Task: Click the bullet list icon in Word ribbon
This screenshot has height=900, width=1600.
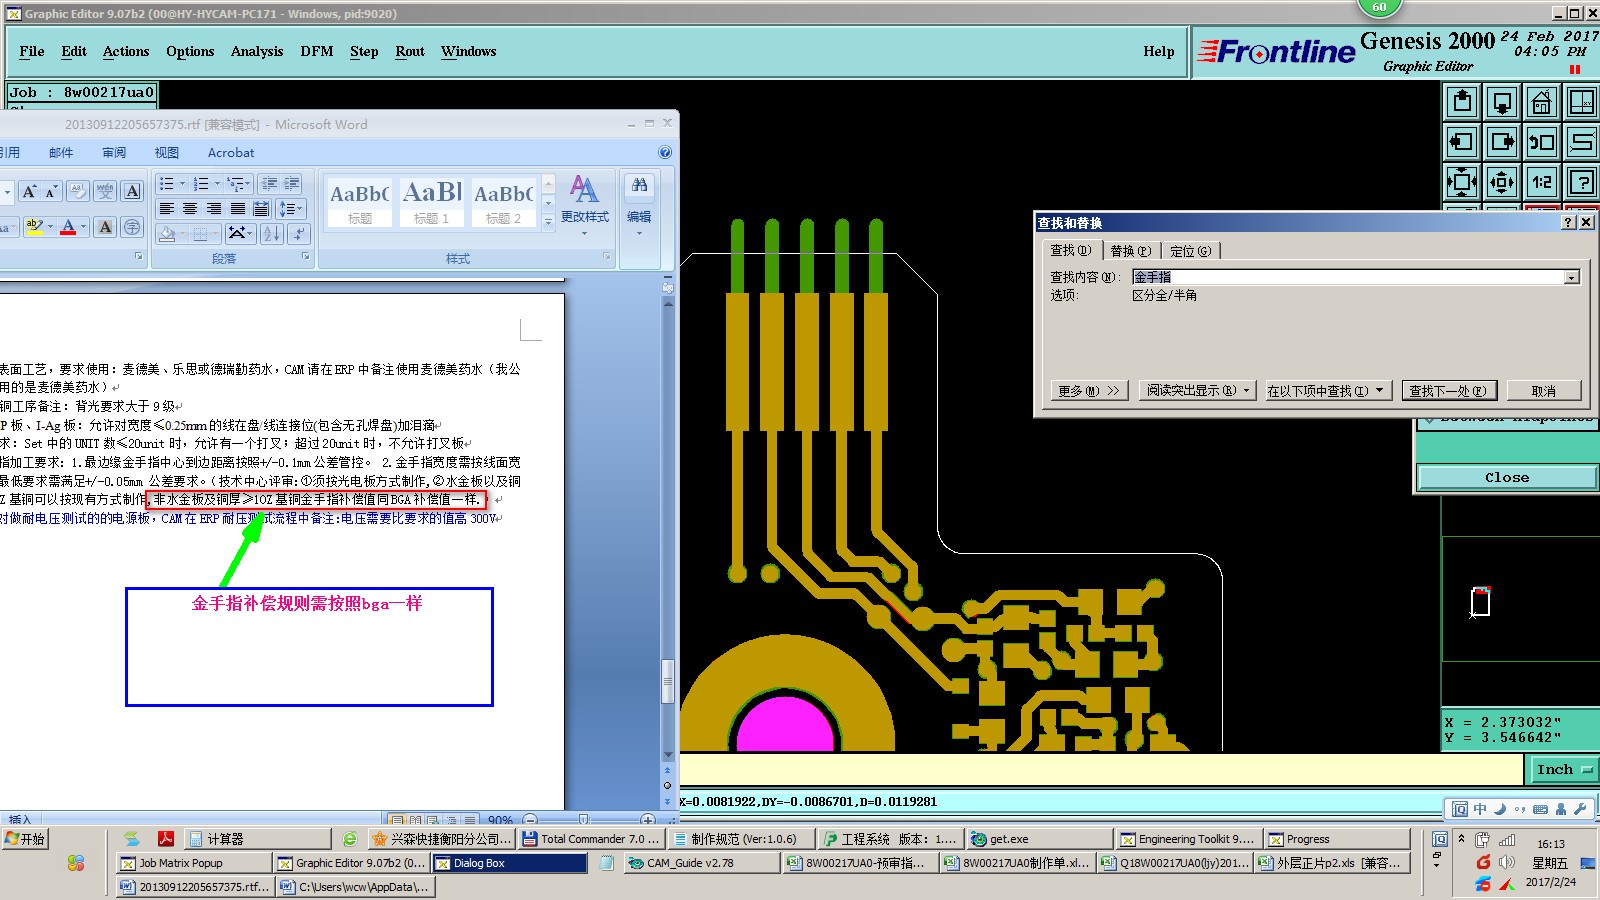Action: 167,184
